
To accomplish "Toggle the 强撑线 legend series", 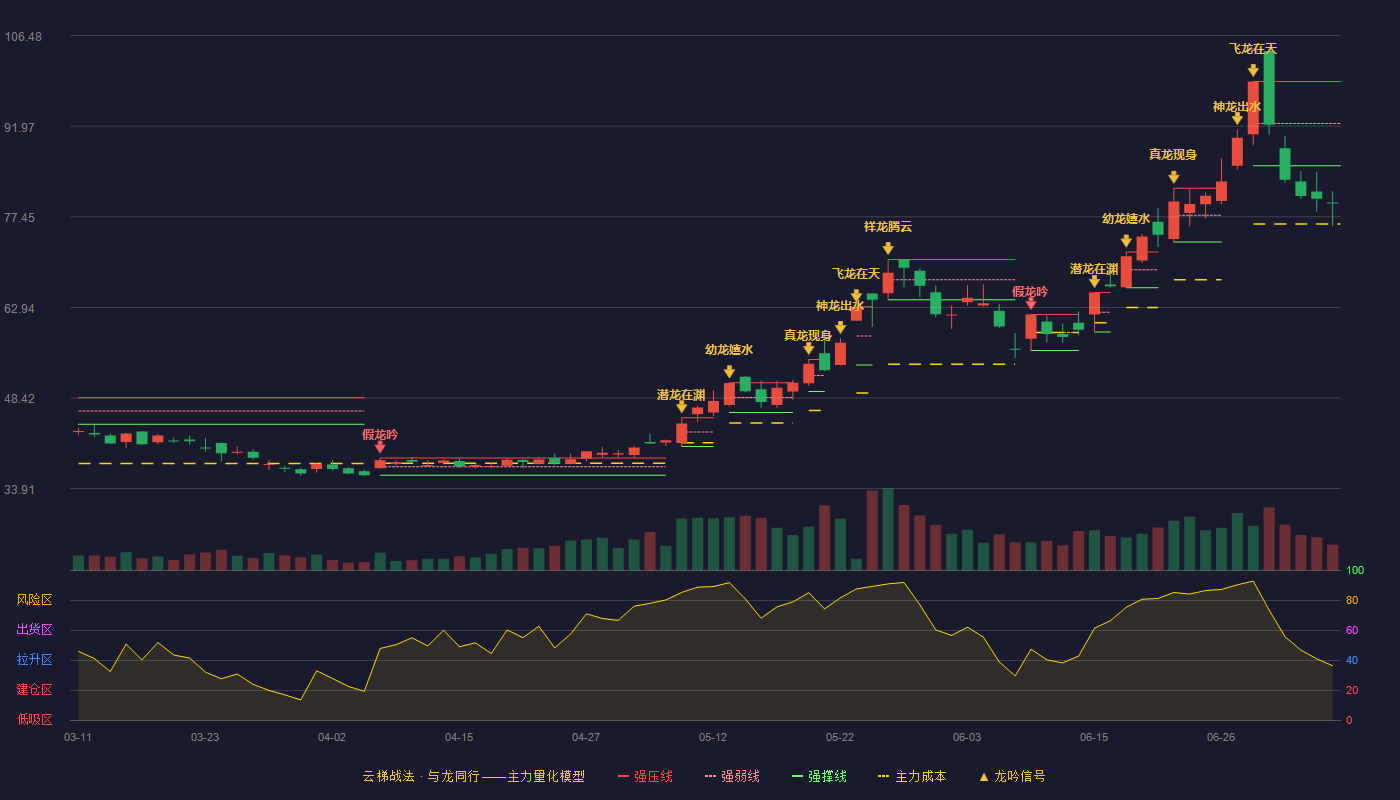I will (x=819, y=776).
